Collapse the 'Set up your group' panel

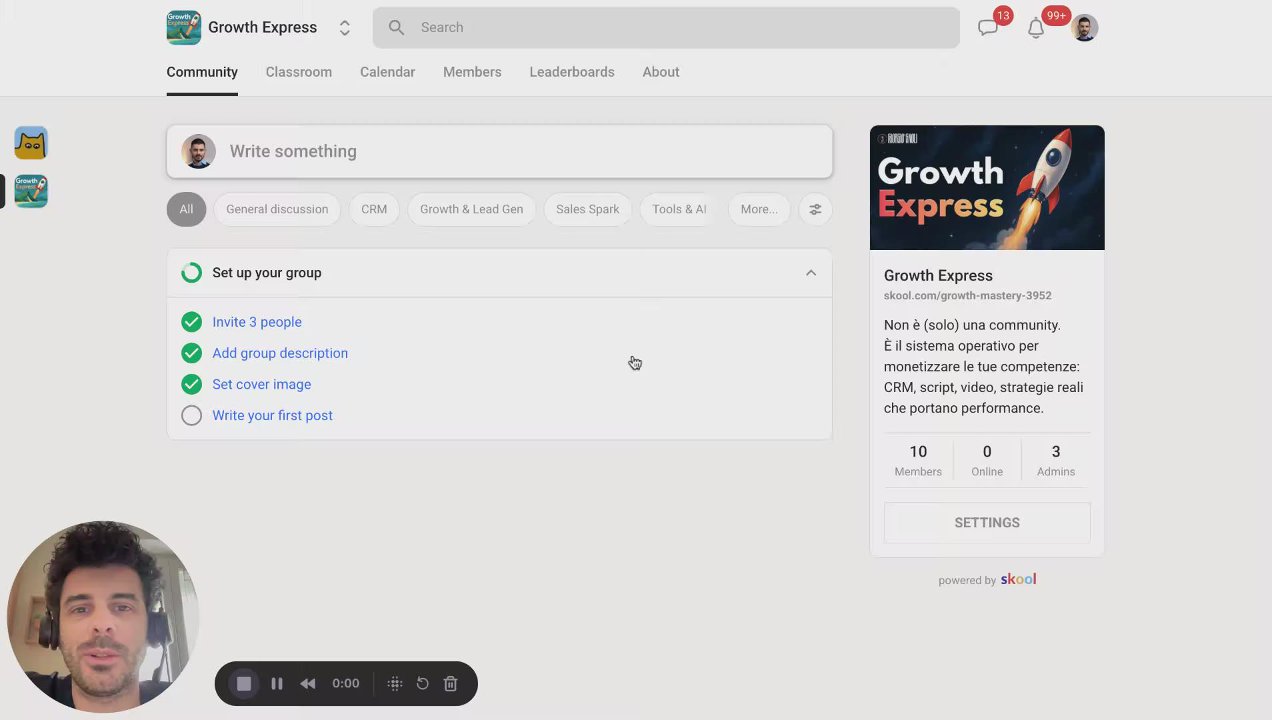811,273
